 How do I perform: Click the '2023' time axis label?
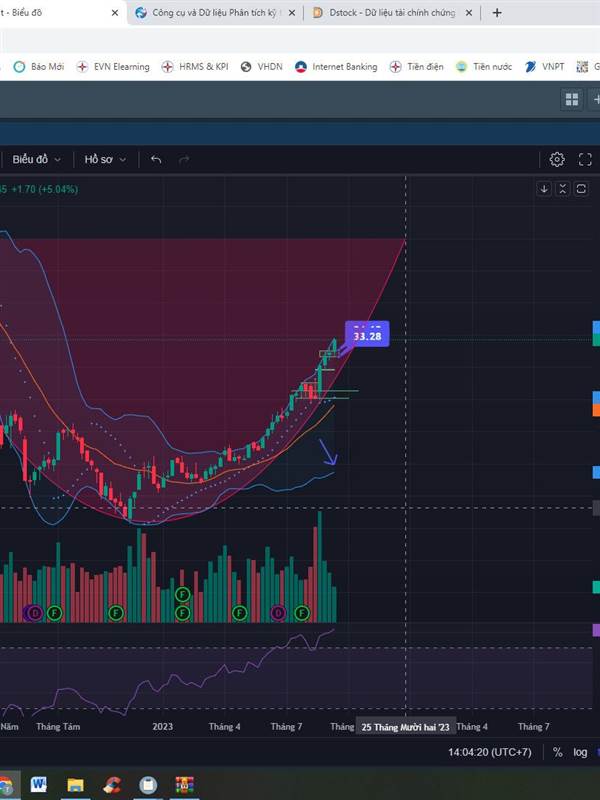(x=162, y=727)
